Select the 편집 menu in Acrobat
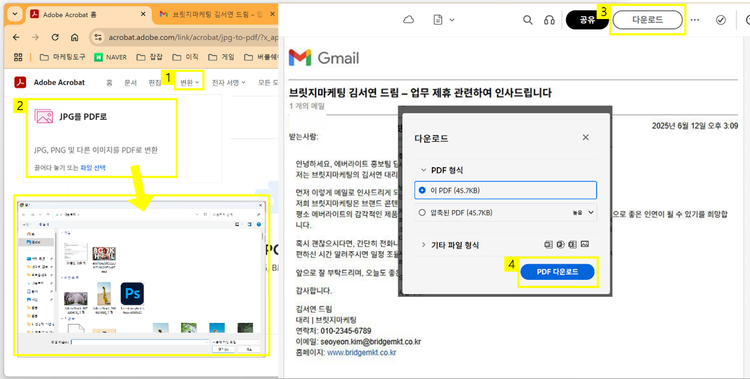 [154, 83]
